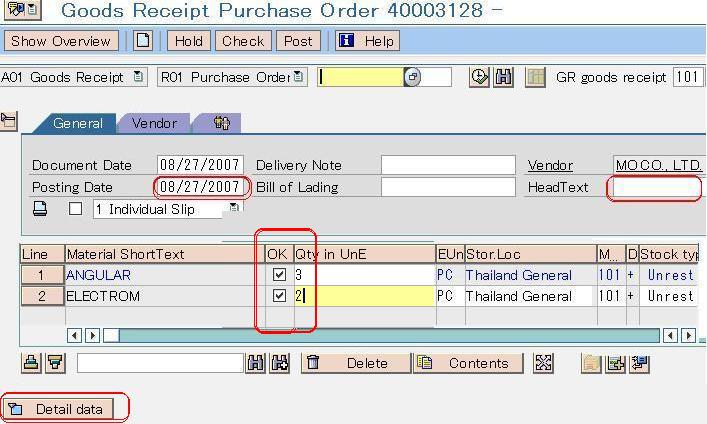Click the new document page icon
The image size is (707, 424).
pyautogui.click(x=143, y=41)
